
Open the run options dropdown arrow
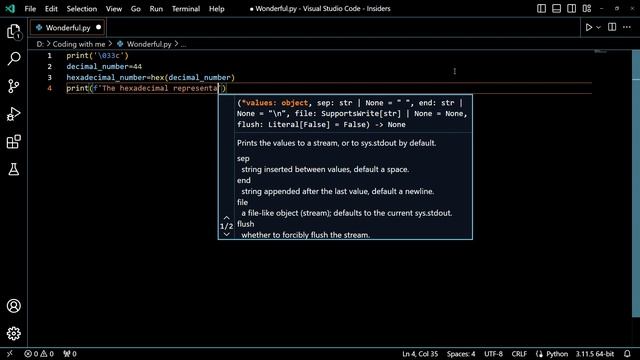pyautogui.click(x=598, y=27)
